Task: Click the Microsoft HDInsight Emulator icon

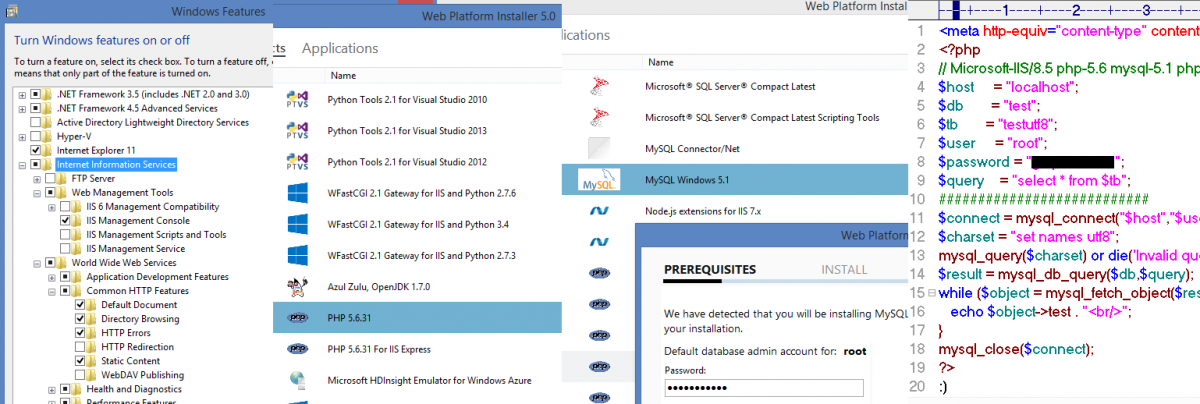Action: coord(297,380)
